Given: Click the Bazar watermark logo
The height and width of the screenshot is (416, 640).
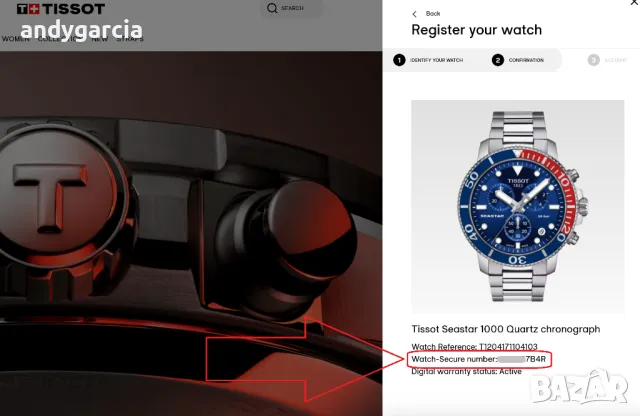Looking at the screenshot, I should [579, 387].
